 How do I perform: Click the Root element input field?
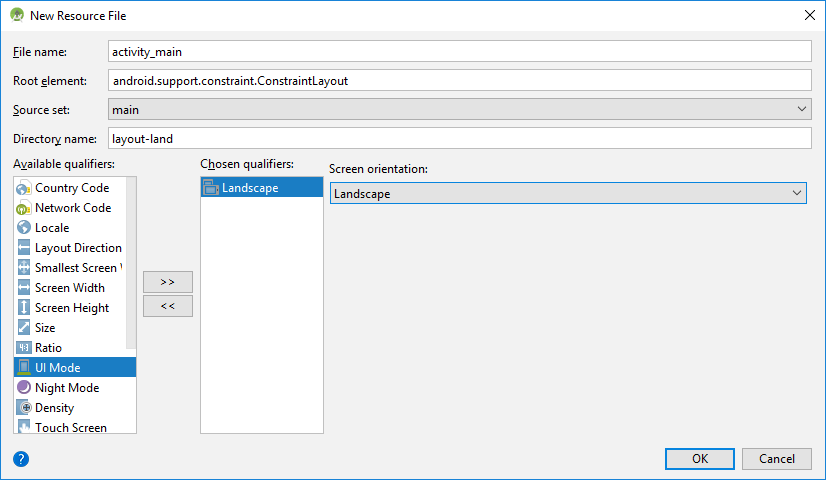pyautogui.click(x=459, y=80)
